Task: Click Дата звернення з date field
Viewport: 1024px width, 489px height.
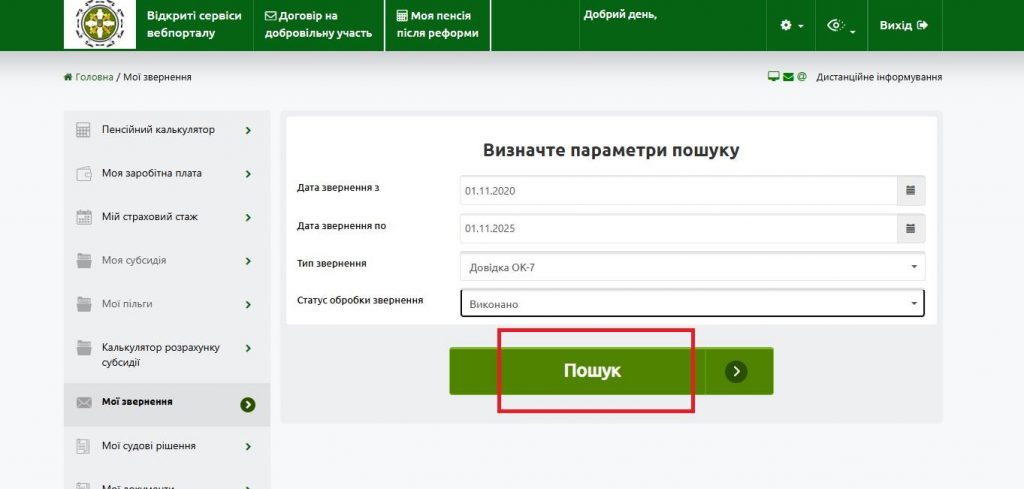Action: click(x=679, y=191)
